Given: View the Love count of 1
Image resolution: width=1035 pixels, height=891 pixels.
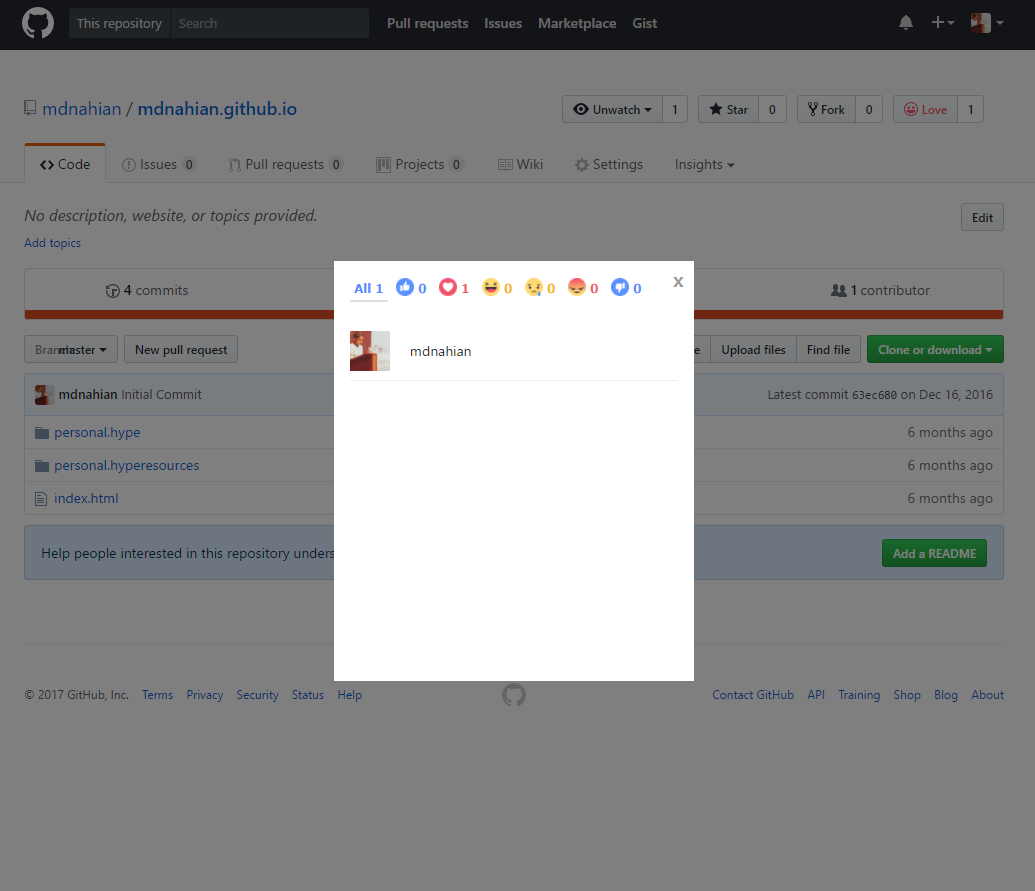Looking at the screenshot, I should tap(970, 110).
